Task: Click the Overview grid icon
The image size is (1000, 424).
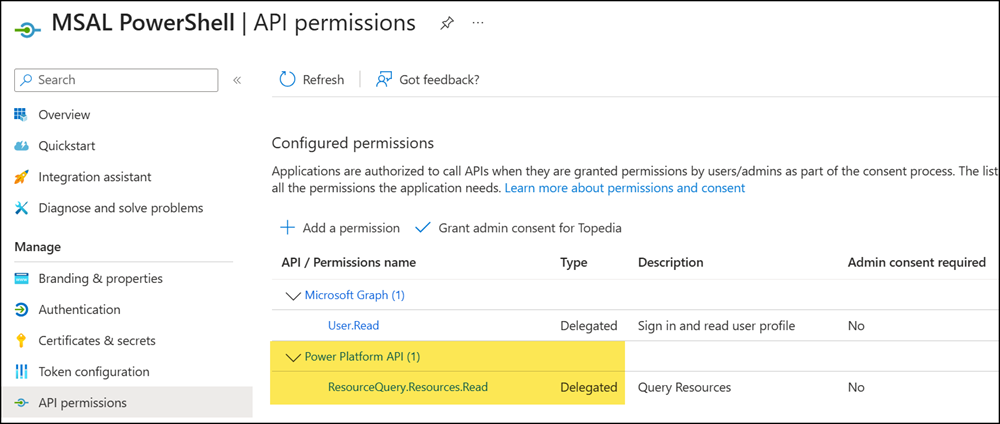Action: pyautogui.click(x=22, y=115)
